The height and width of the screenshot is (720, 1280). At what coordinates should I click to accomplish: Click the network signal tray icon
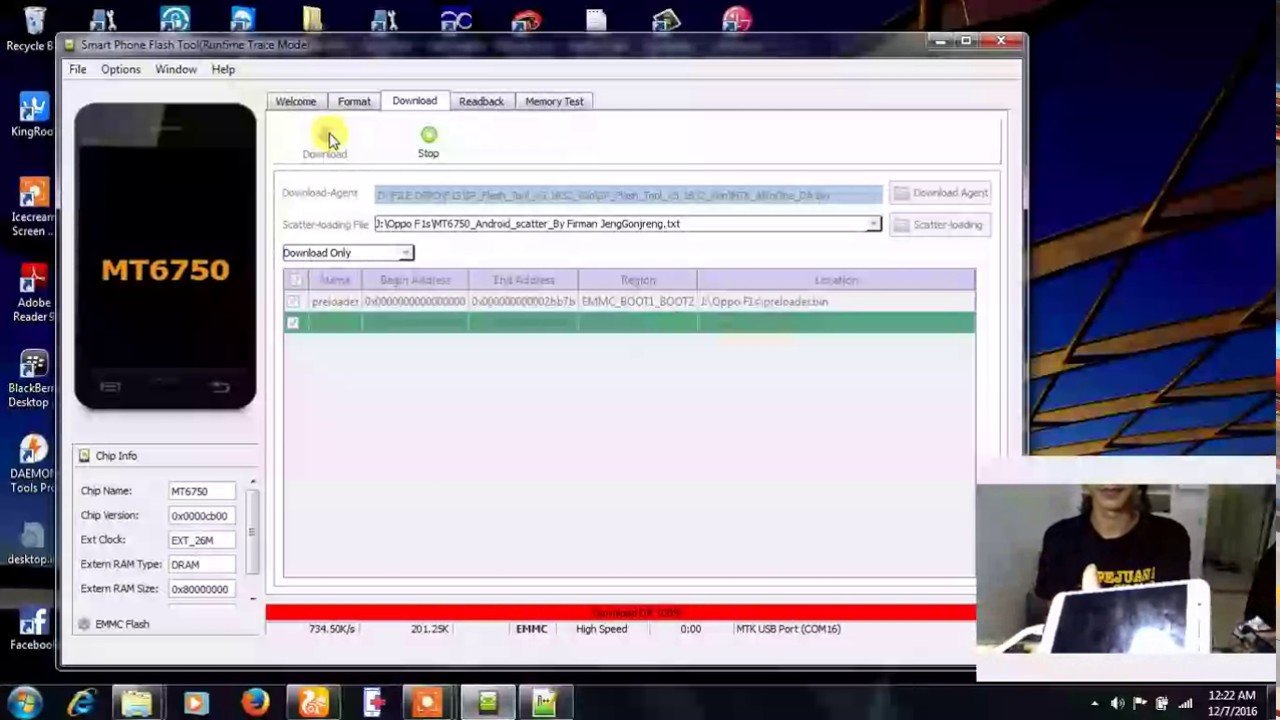[1185, 703]
